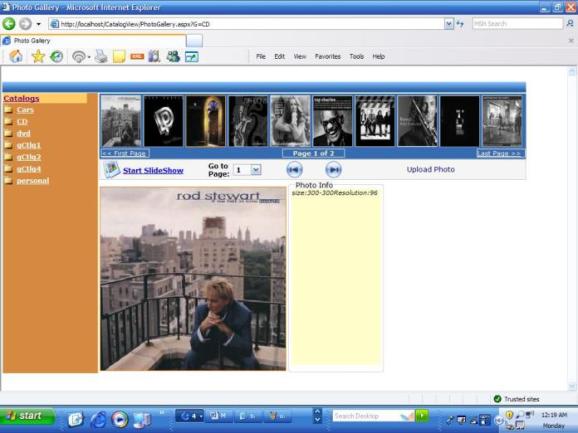Open the CD catalog
This screenshot has width=578, height=433.
[22, 122]
